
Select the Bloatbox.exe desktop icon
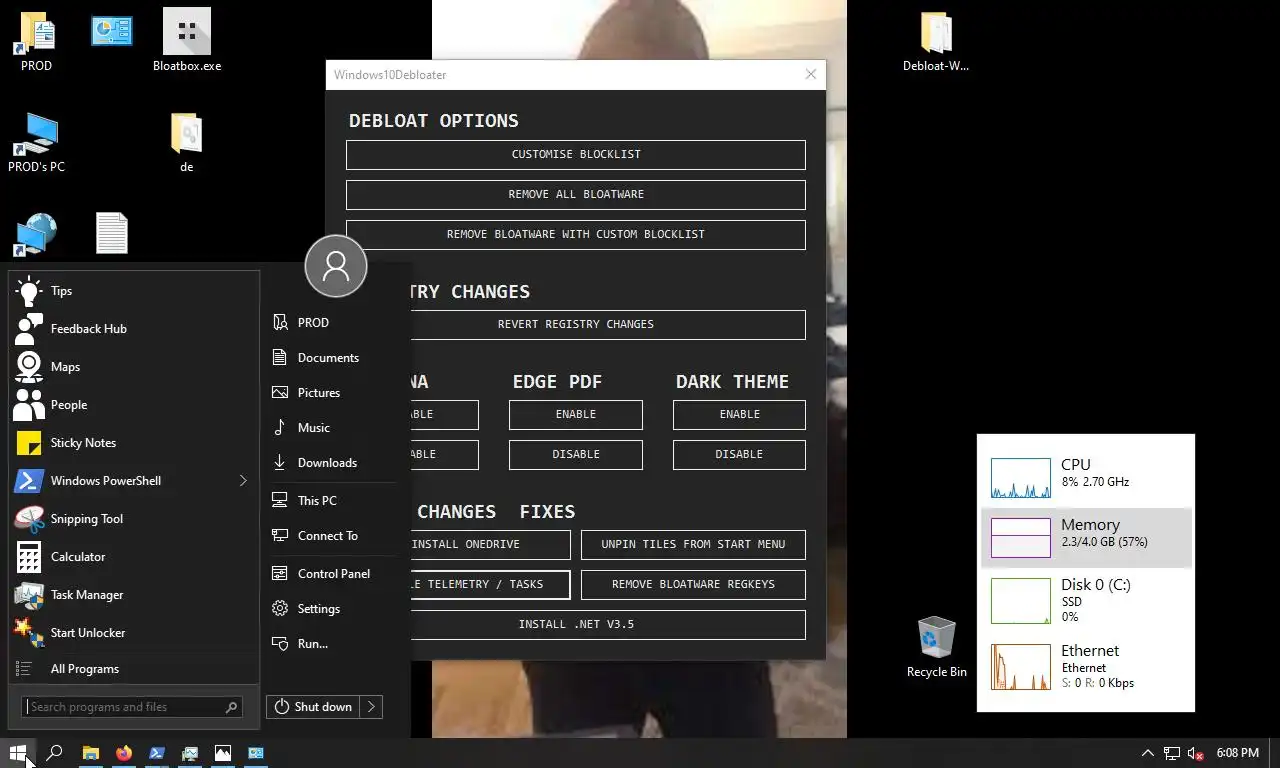(x=187, y=40)
